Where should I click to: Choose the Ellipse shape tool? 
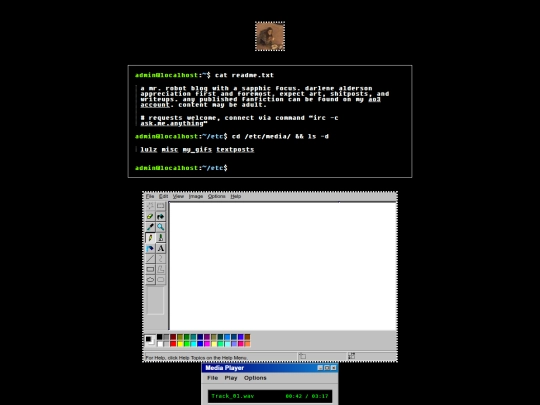pos(150,280)
